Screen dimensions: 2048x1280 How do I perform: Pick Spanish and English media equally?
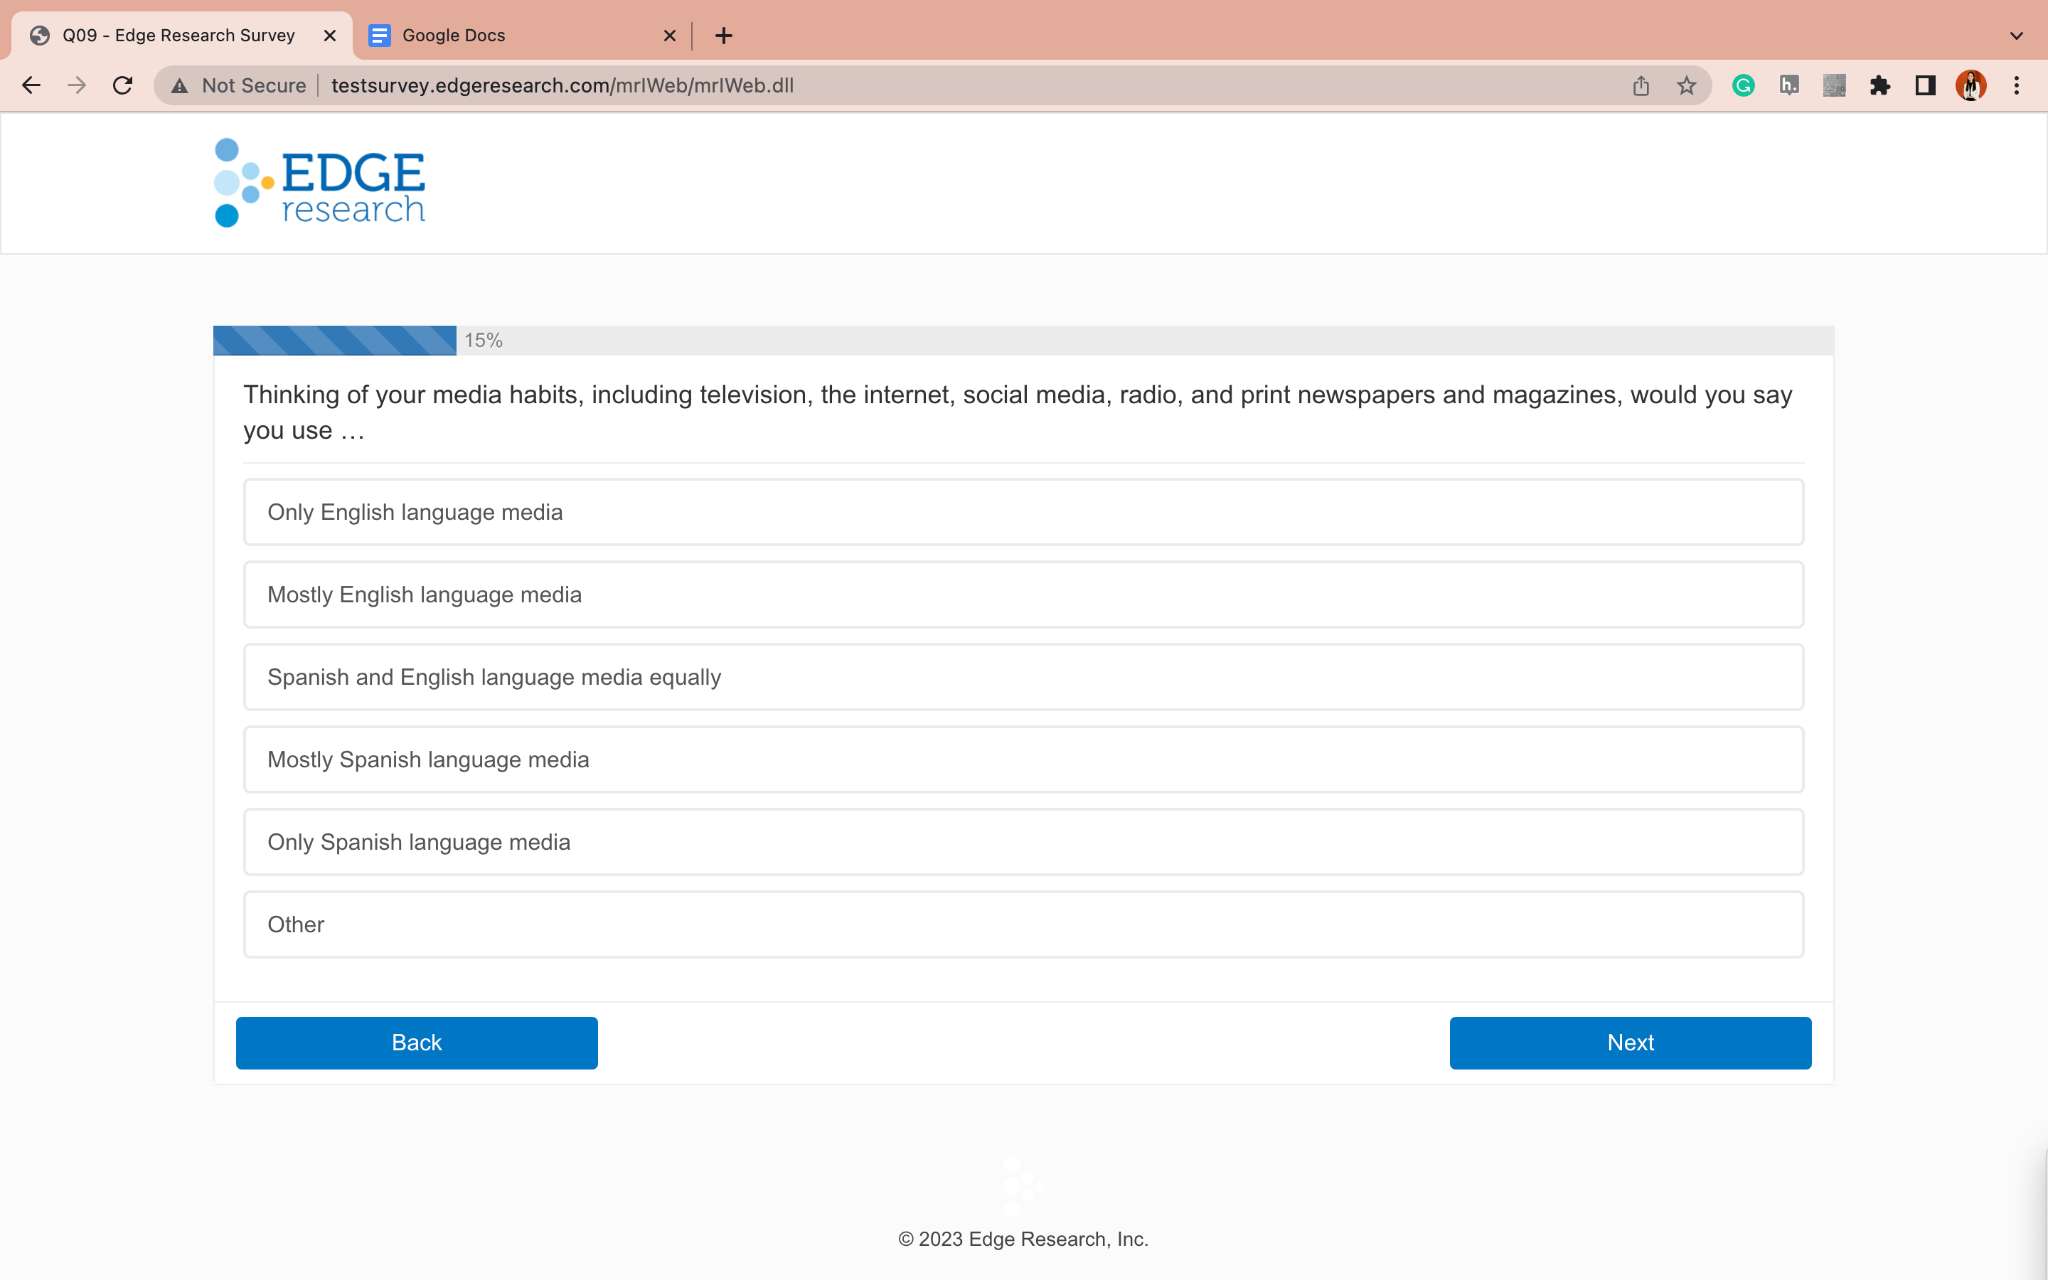pyautogui.click(x=1023, y=677)
